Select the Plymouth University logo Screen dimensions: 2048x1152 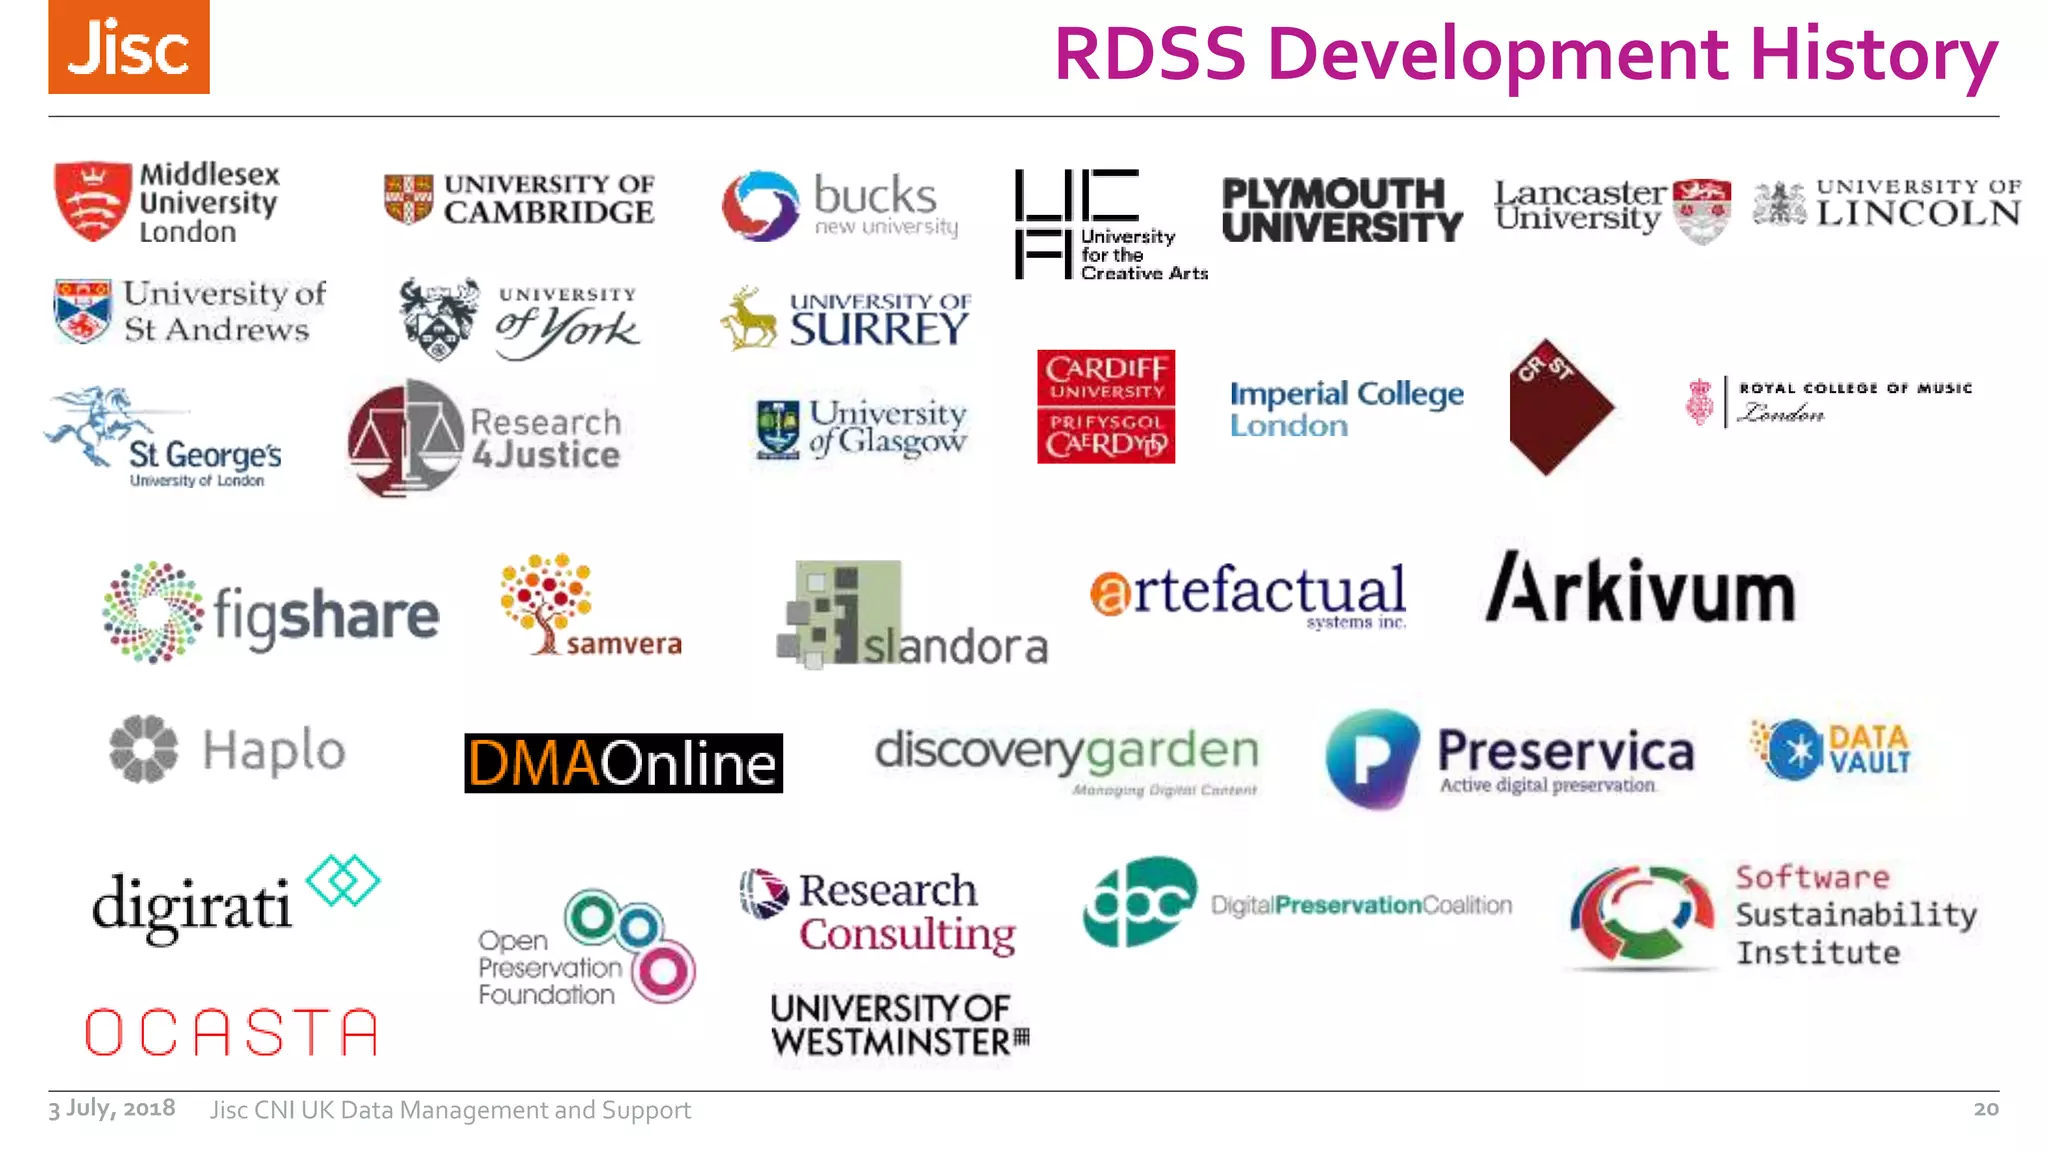(1342, 210)
